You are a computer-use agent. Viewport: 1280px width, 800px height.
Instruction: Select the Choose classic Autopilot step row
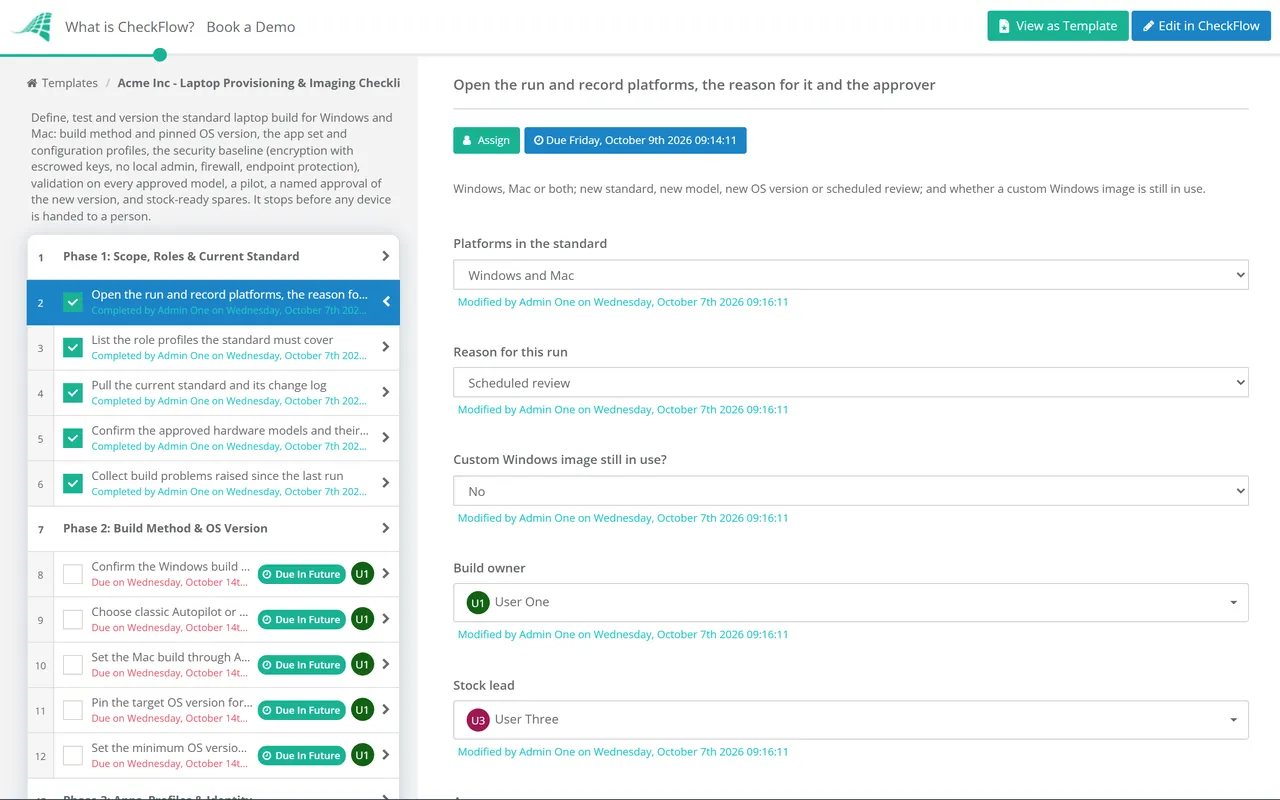[x=213, y=619]
